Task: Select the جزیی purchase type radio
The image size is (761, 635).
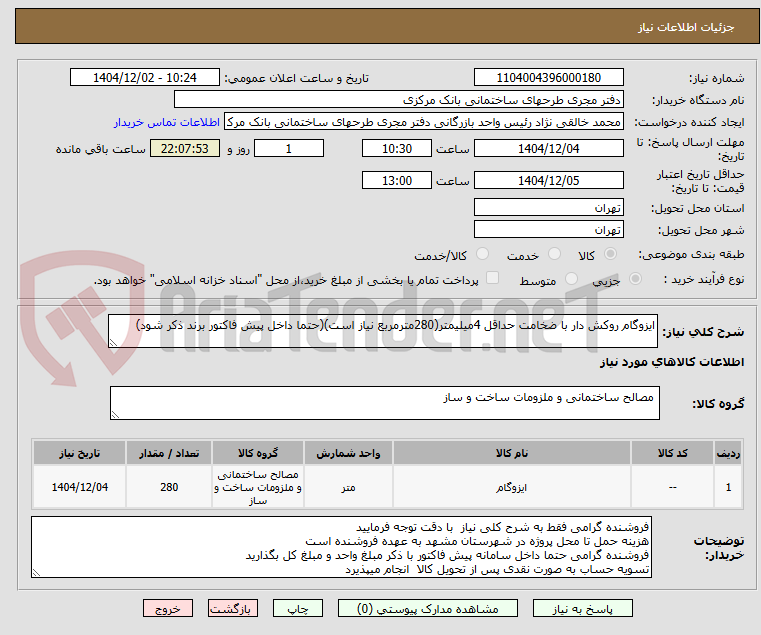Action: tap(635, 279)
